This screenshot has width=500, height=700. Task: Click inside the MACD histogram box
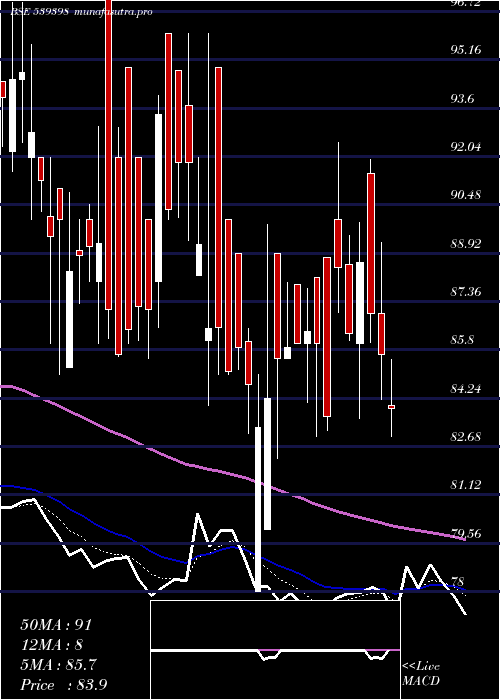(x=275, y=650)
